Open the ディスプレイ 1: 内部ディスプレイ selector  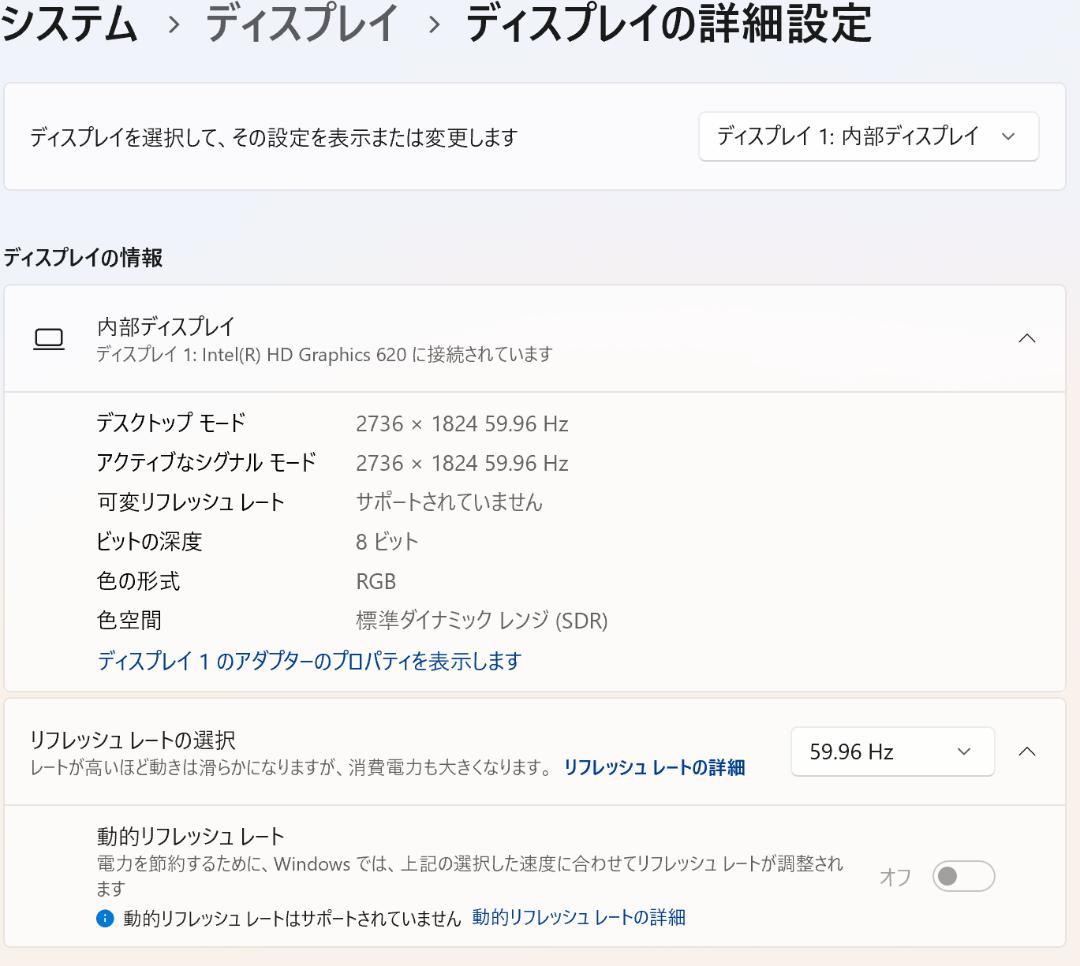(x=868, y=136)
